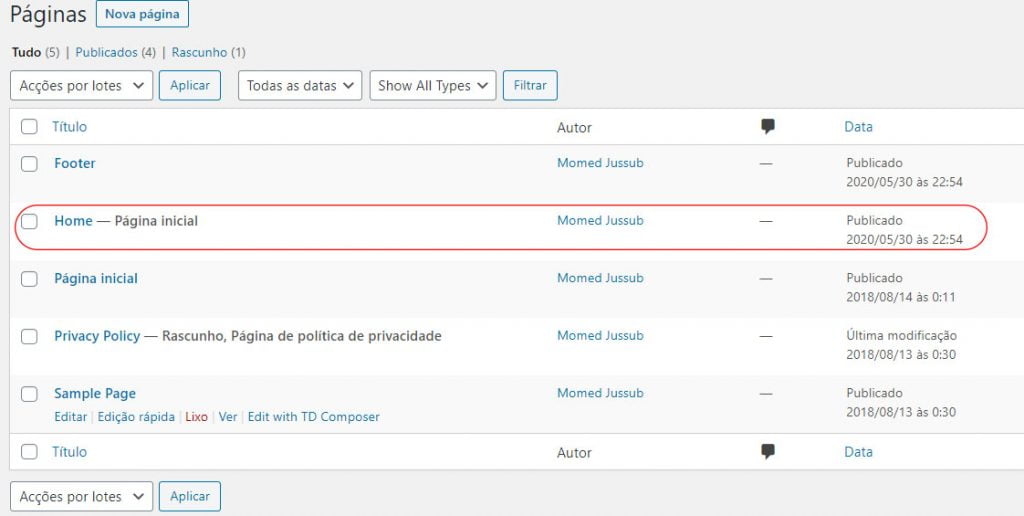The image size is (1024, 516).
Task: Click the comments bubble icon in table footer
Action: click(x=768, y=451)
